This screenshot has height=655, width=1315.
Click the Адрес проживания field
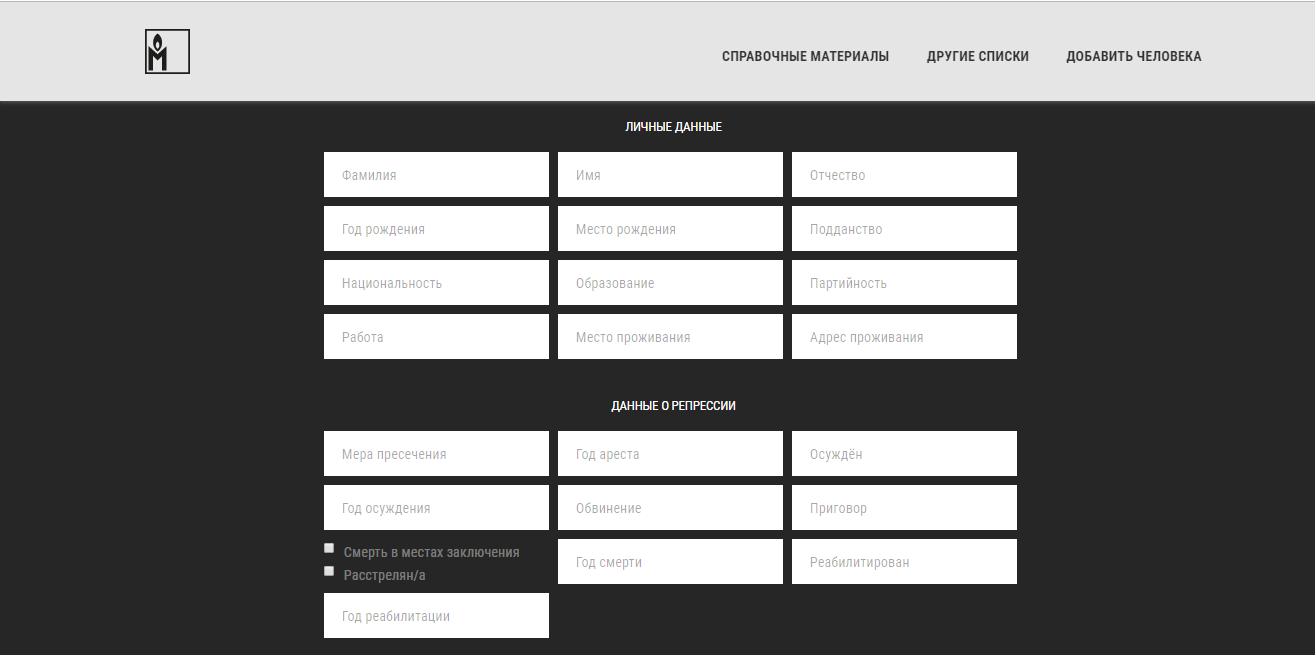tap(904, 337)
